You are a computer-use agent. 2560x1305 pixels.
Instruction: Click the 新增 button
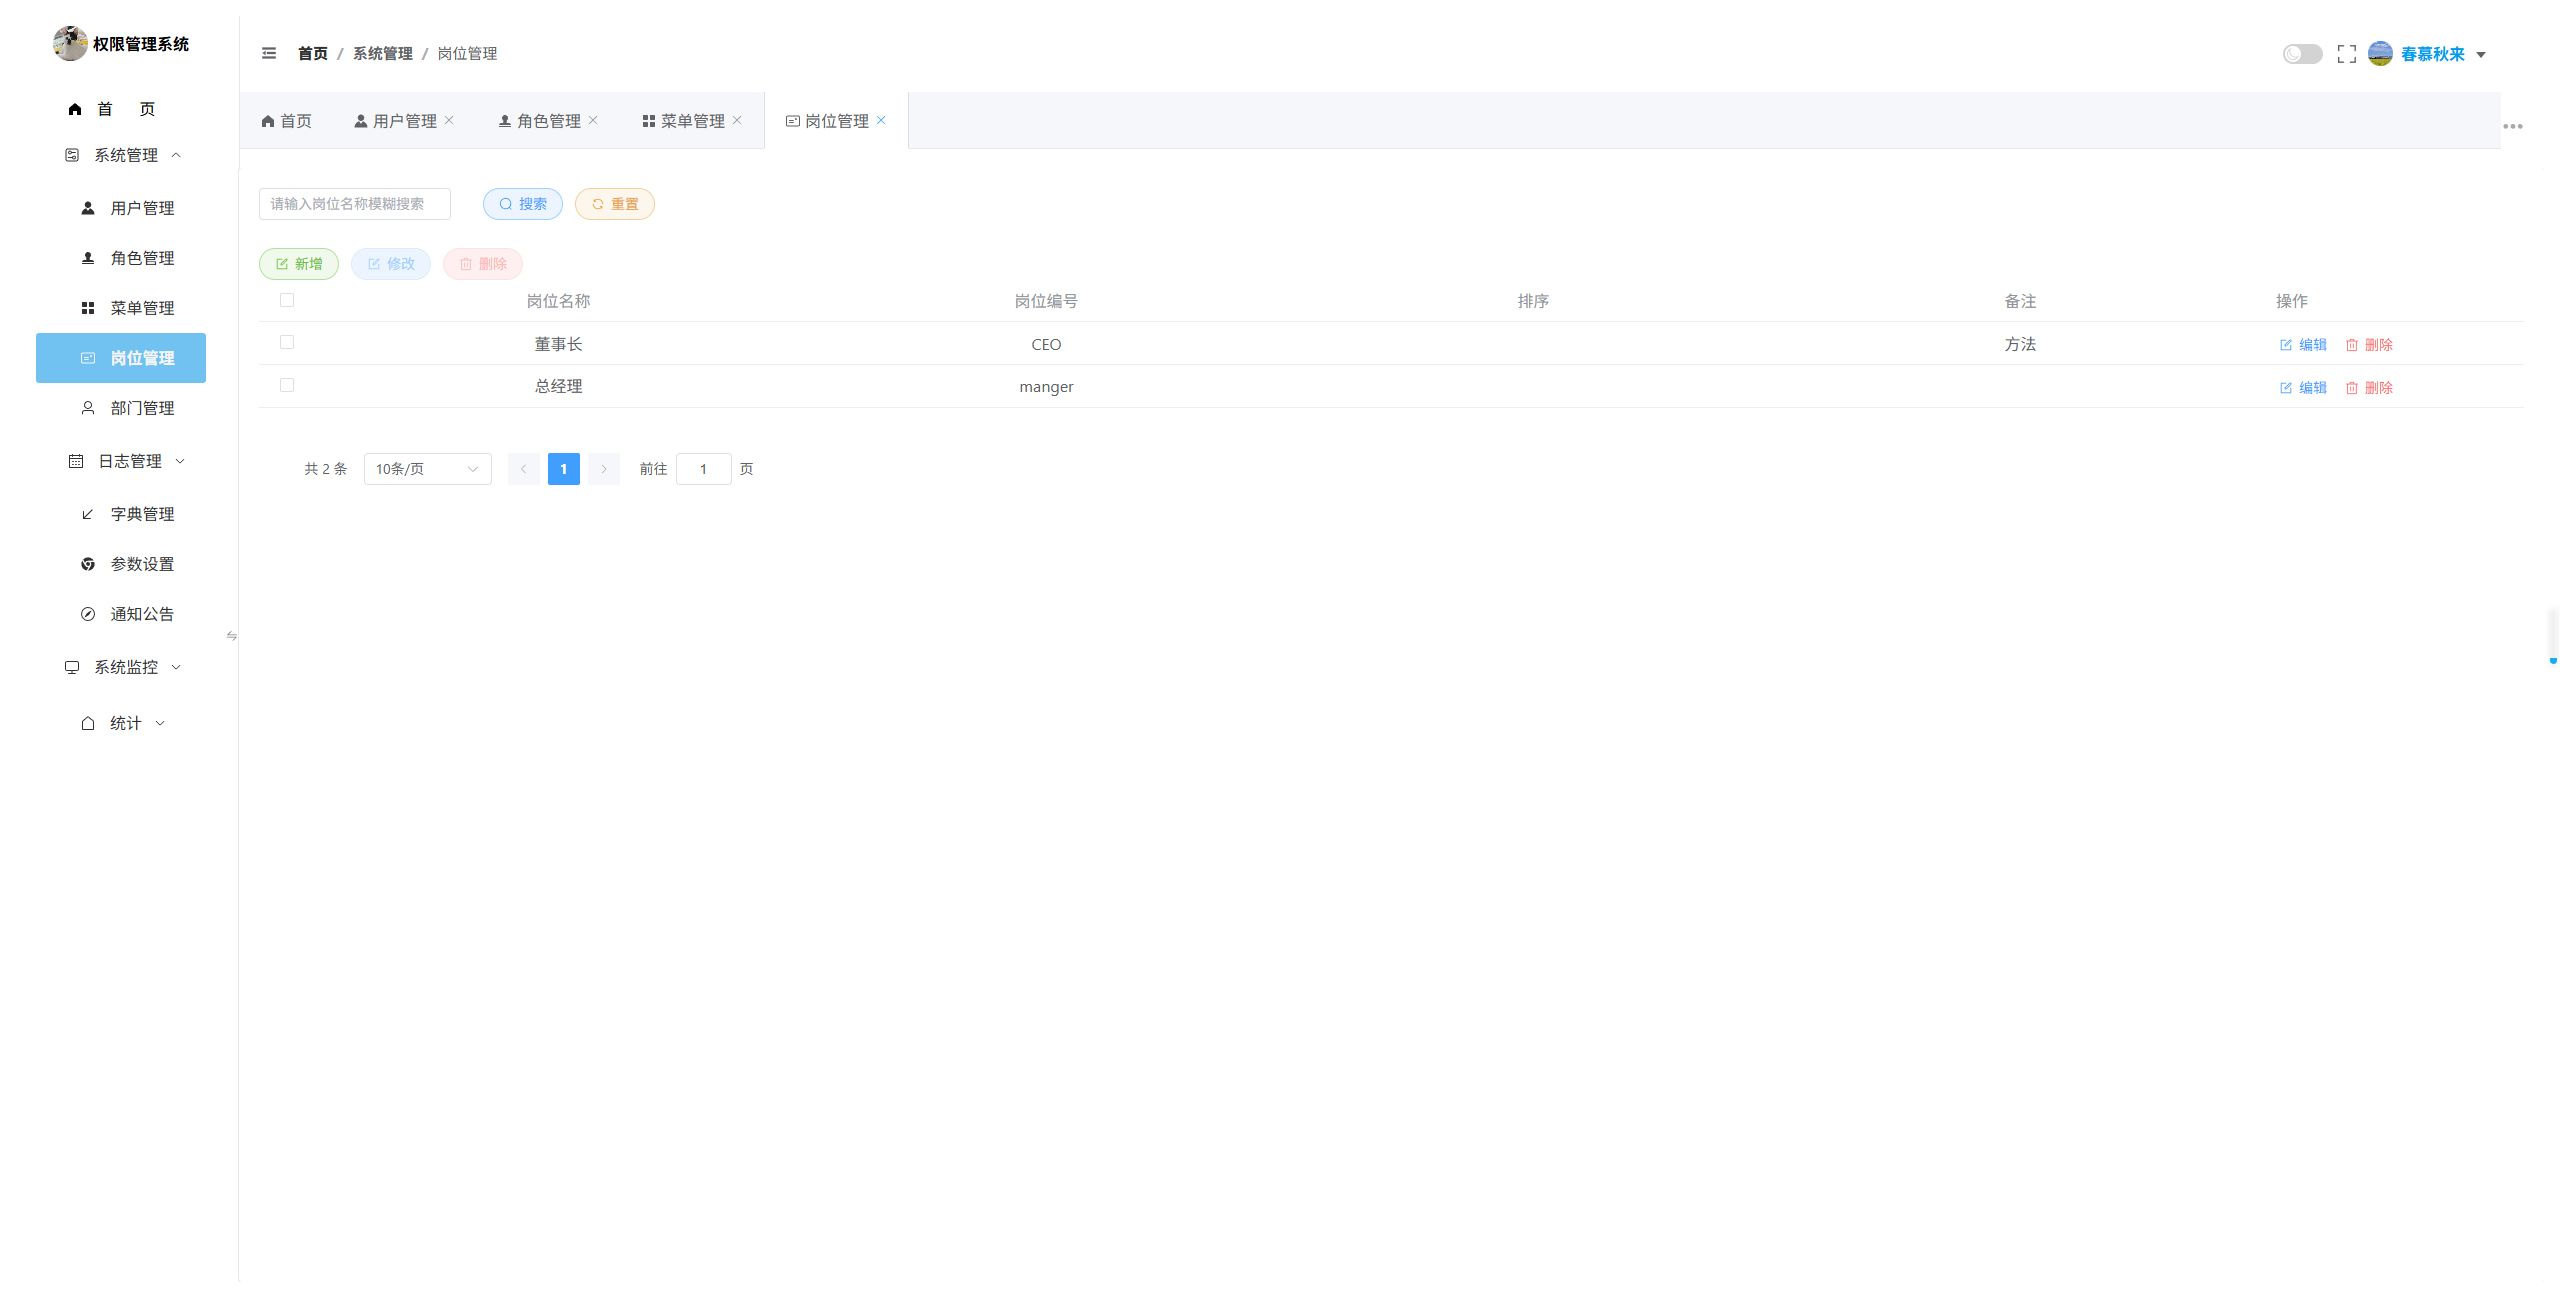(x=299, y=264)
